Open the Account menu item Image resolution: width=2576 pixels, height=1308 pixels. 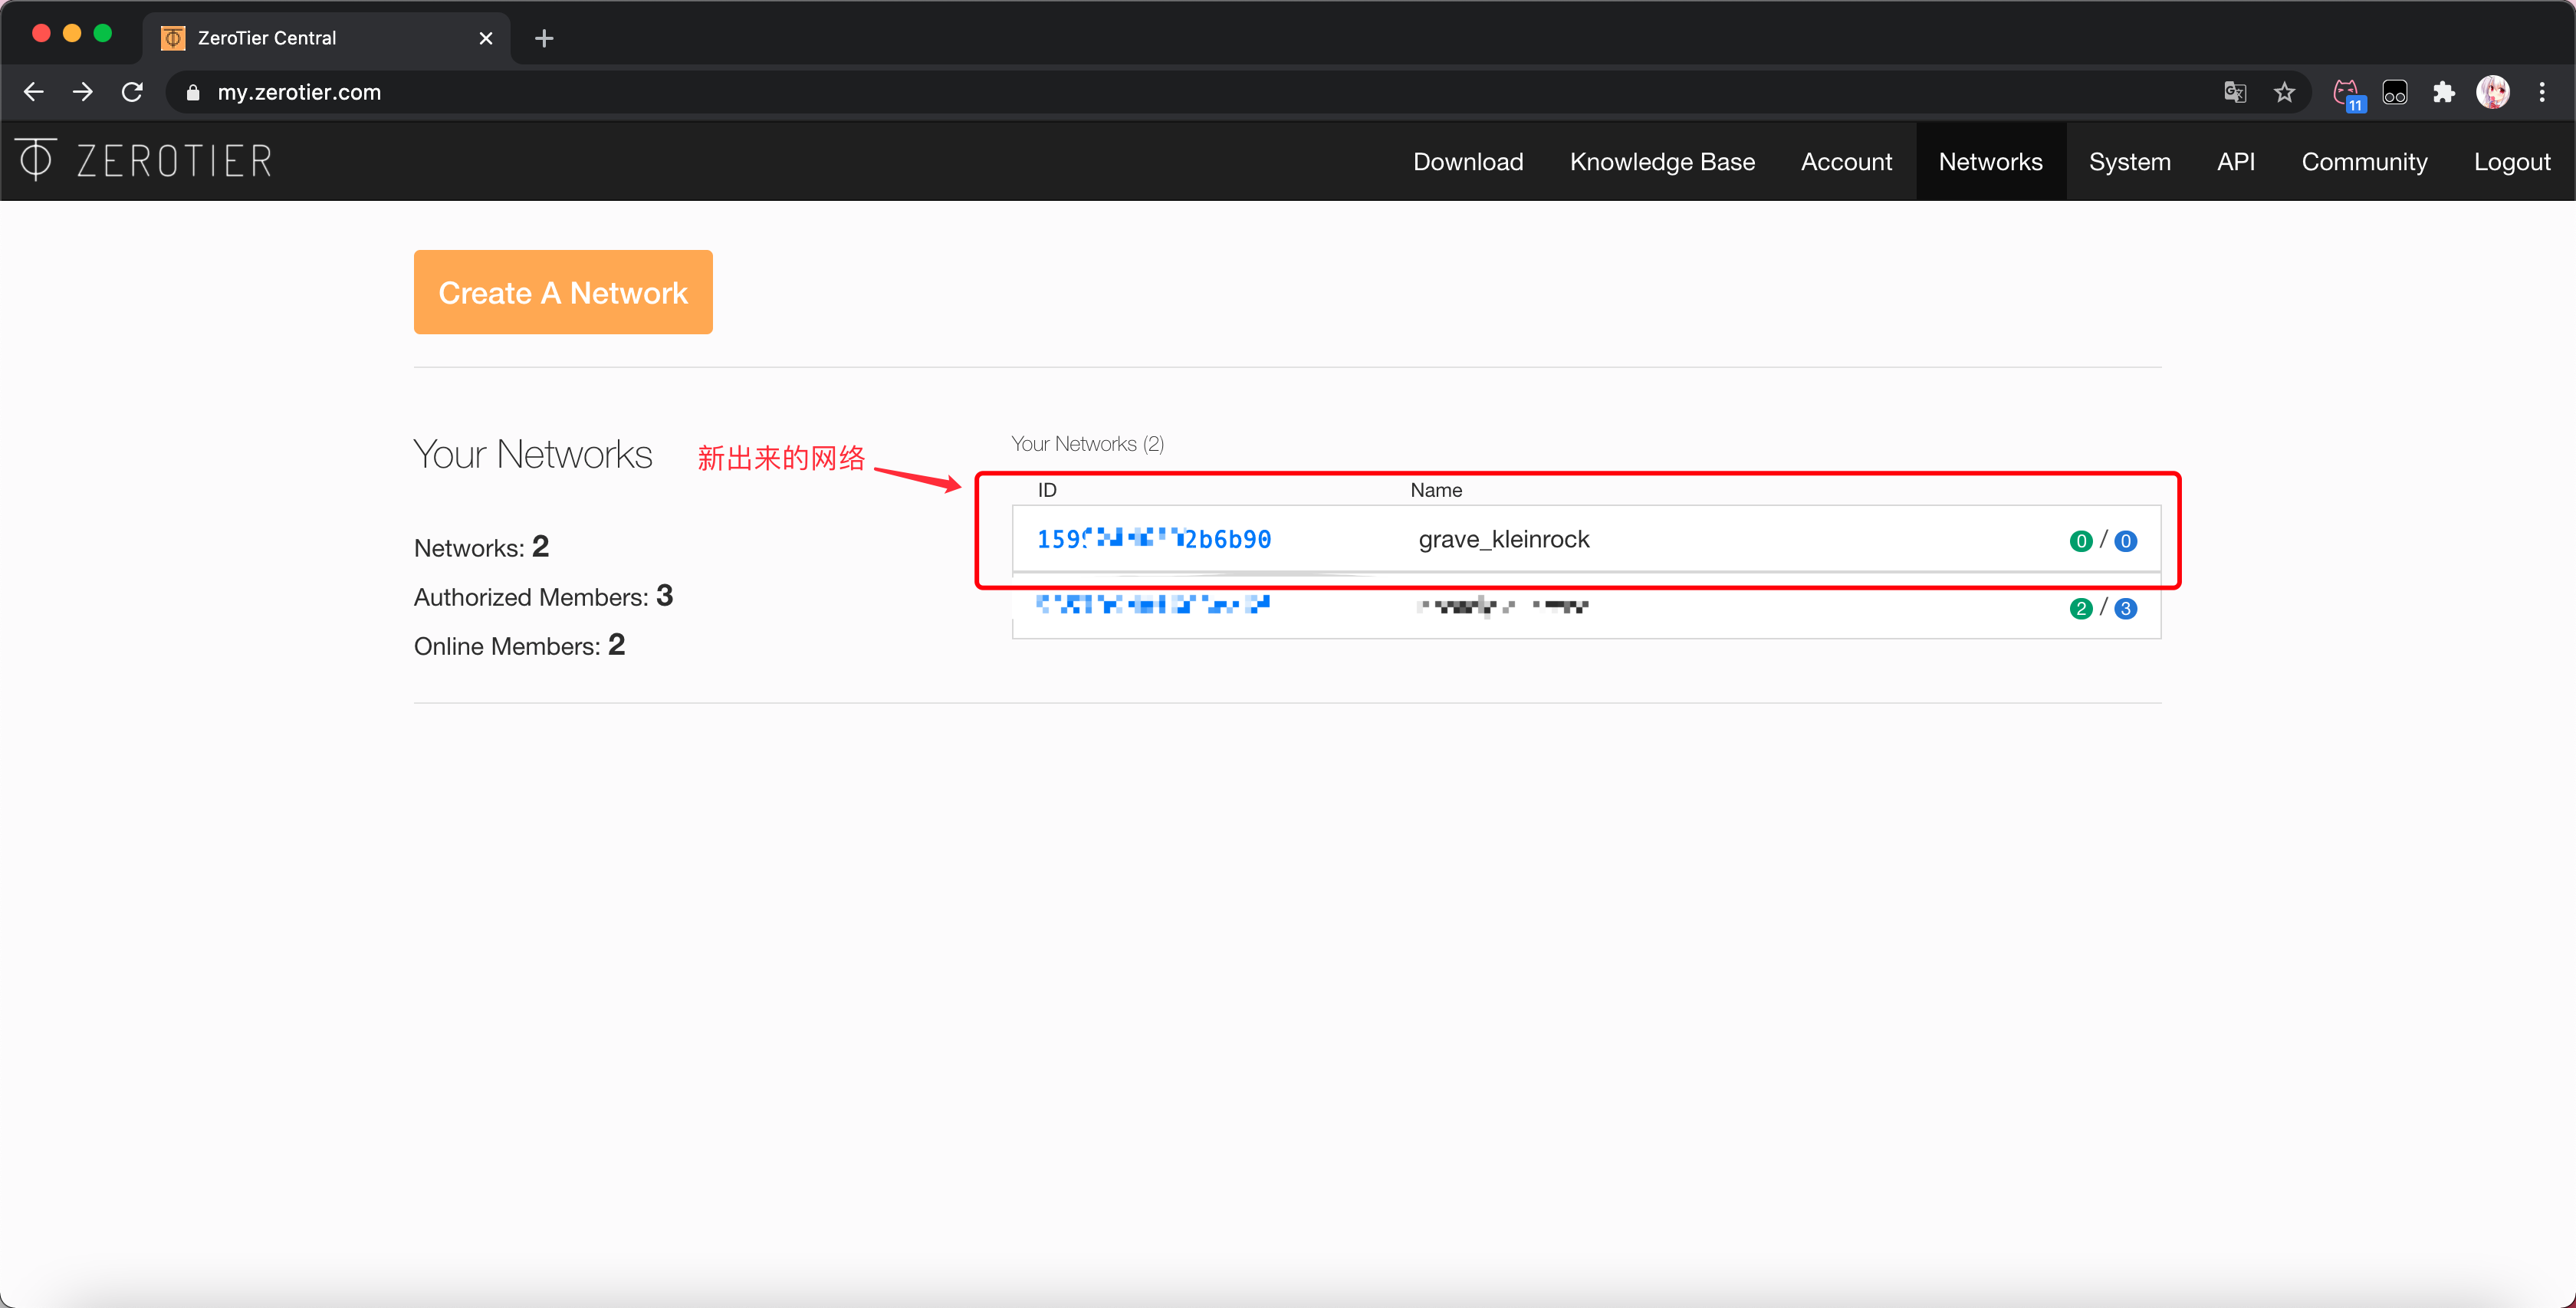pos(1845,162)
